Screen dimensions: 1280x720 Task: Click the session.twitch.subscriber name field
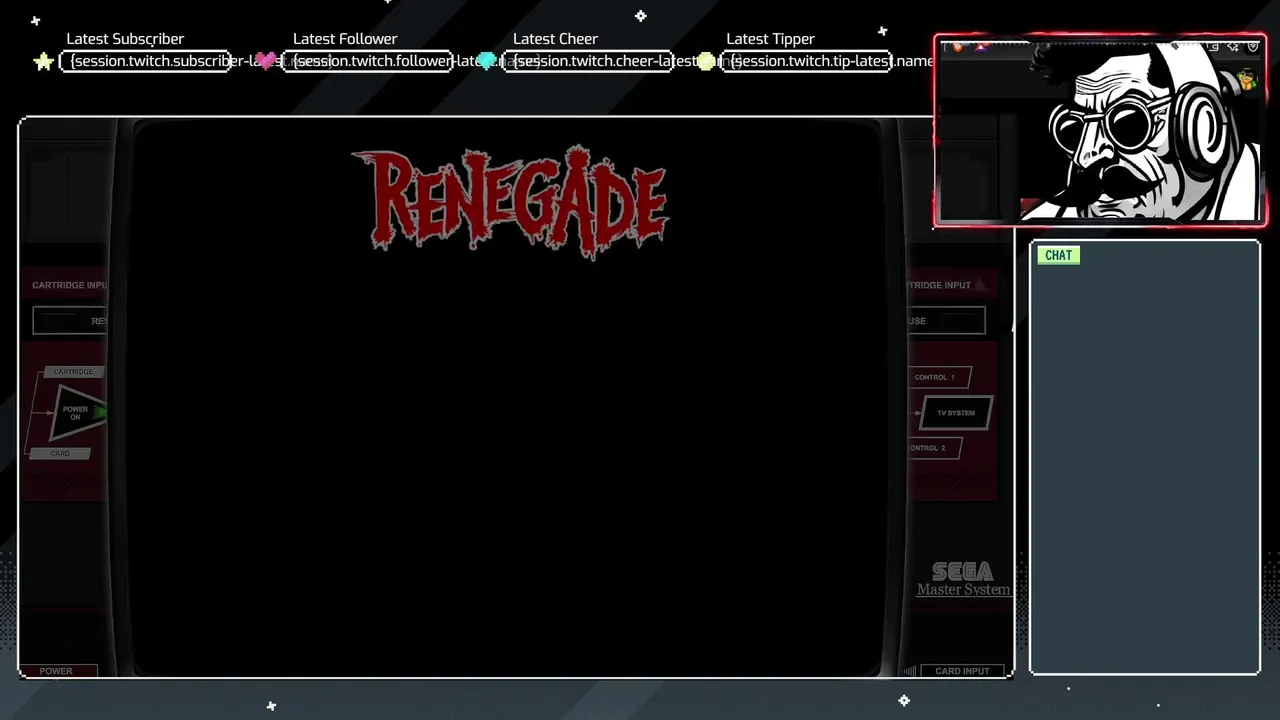point(146,61)
